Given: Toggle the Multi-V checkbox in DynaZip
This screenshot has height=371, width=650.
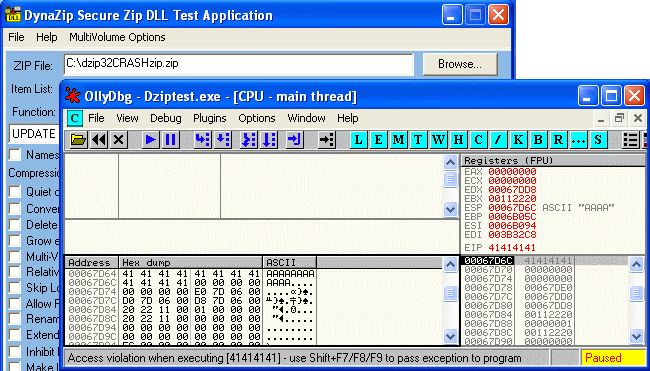Looking at the screenshot, I should (15, 256).
